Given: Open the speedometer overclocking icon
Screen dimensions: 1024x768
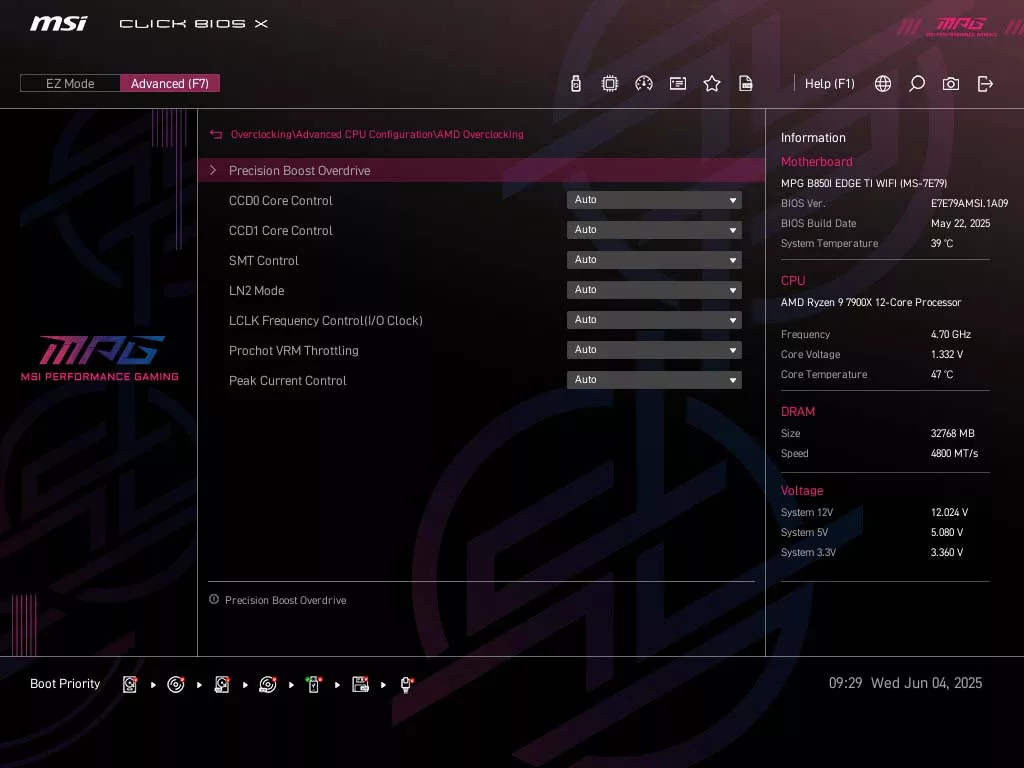Looking at the screenshot, I should tap(644, 84).
